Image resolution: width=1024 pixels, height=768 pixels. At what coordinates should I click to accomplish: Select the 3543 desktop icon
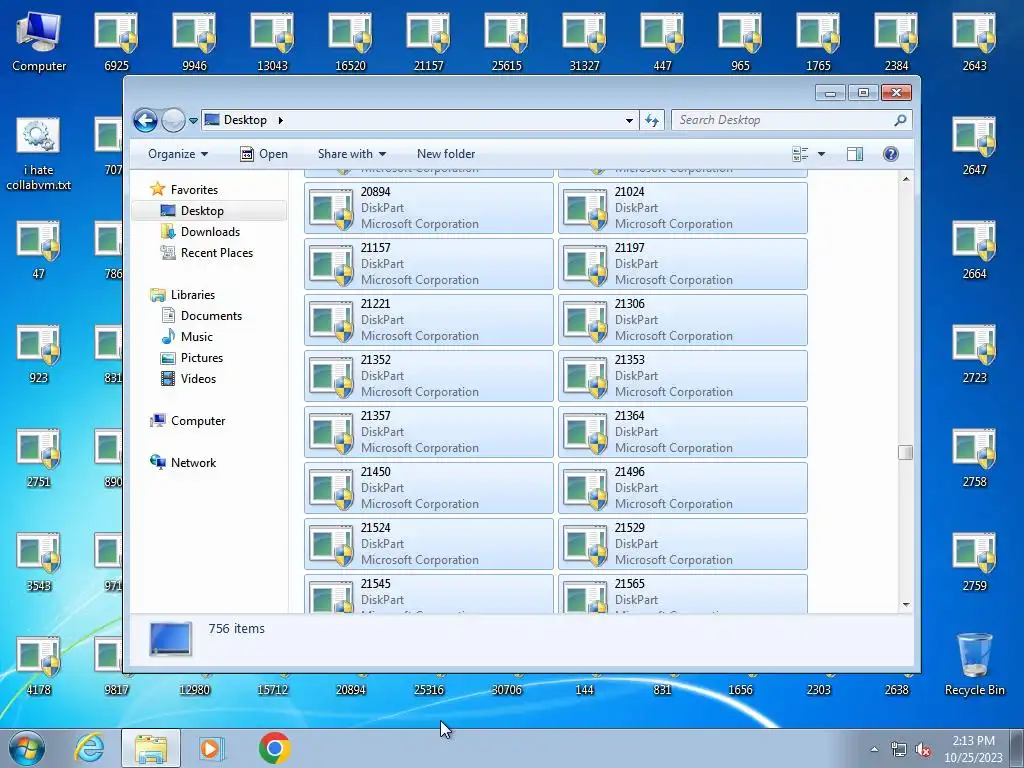(x=39, y=562)
